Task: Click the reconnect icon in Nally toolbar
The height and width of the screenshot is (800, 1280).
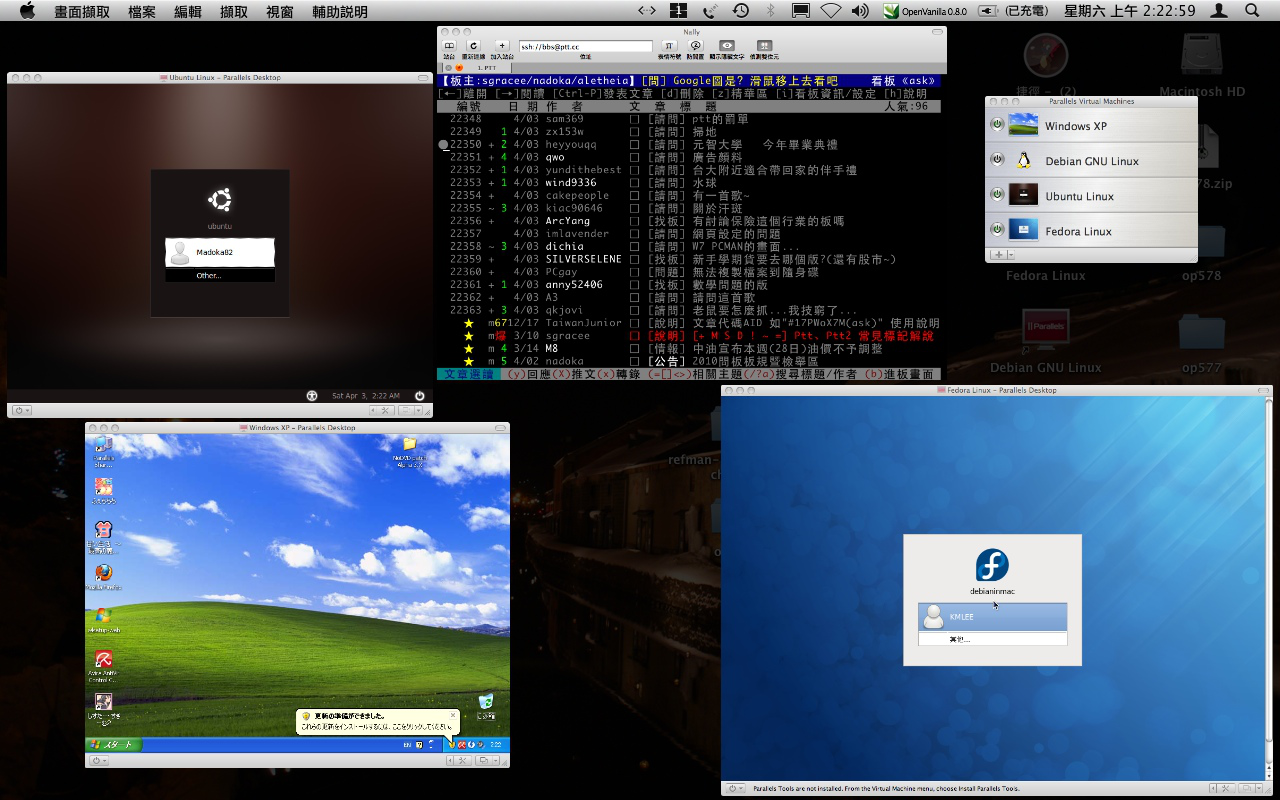Action: click(x=473, y=46)
